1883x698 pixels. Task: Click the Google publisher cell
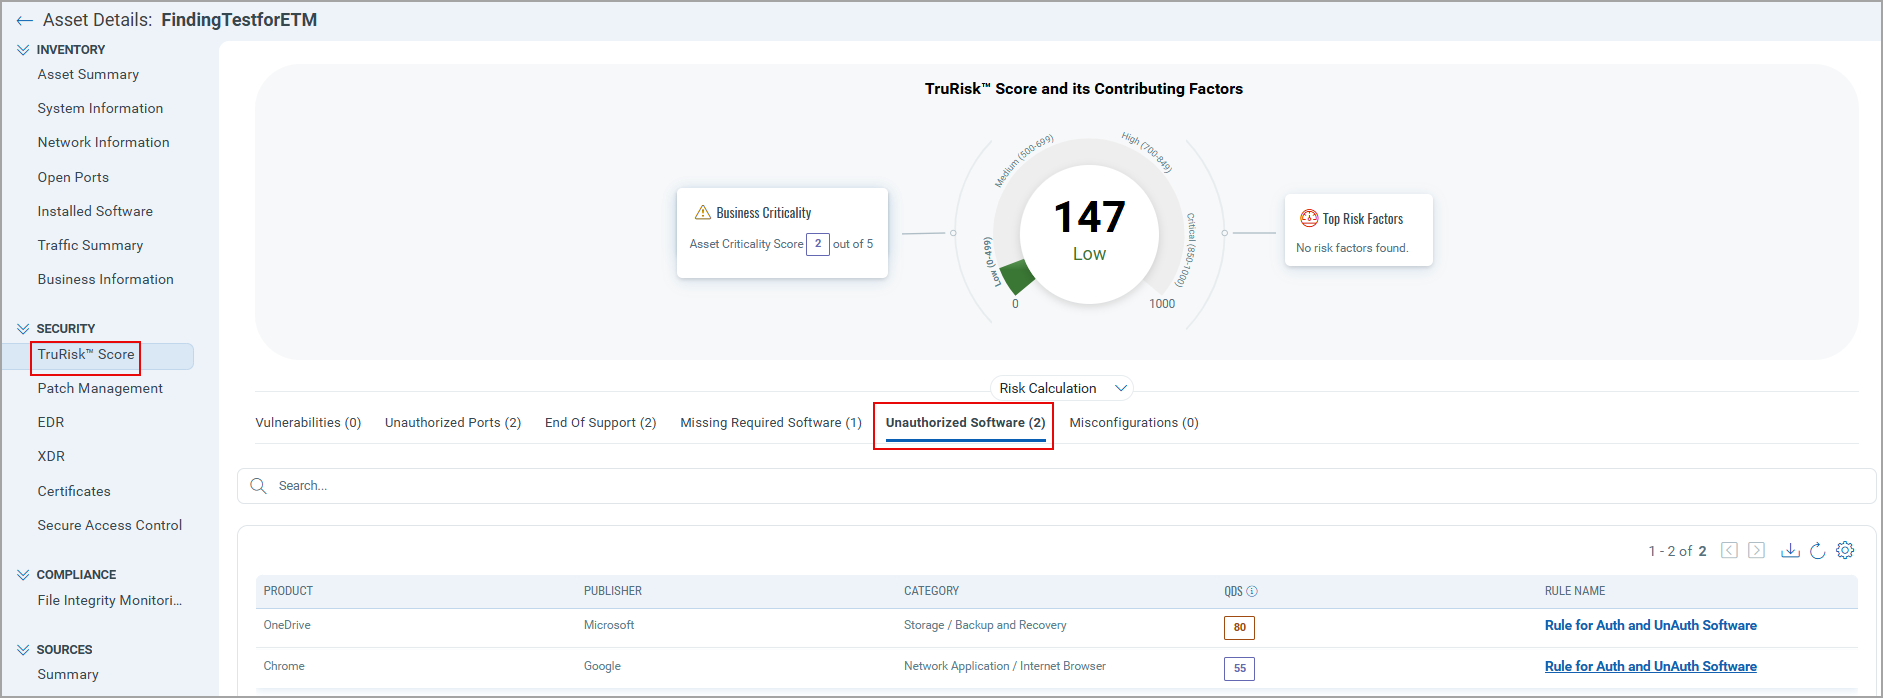pos(602,666)
